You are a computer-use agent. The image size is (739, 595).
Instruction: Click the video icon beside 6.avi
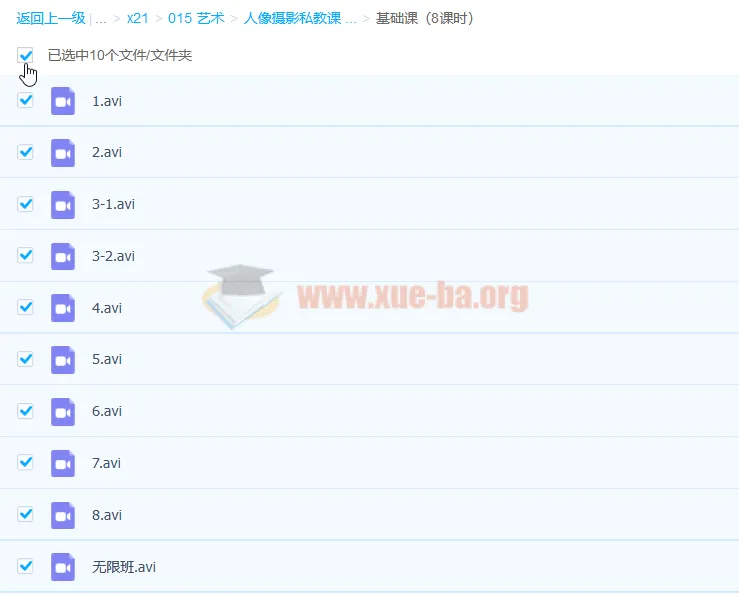click(63, 412)
